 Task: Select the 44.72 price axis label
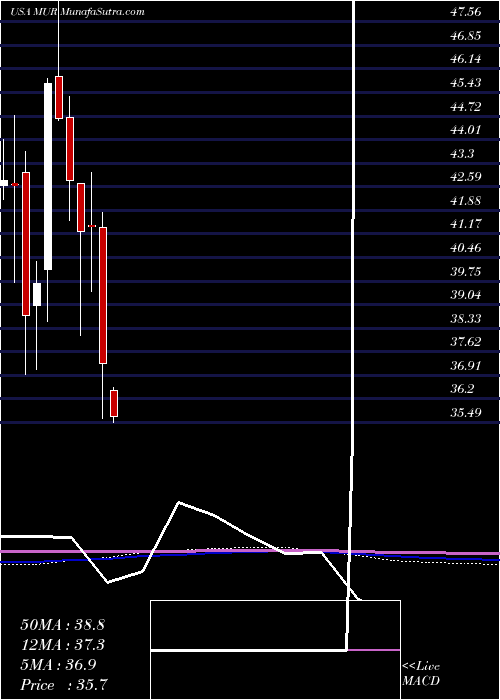click(466, 107)
